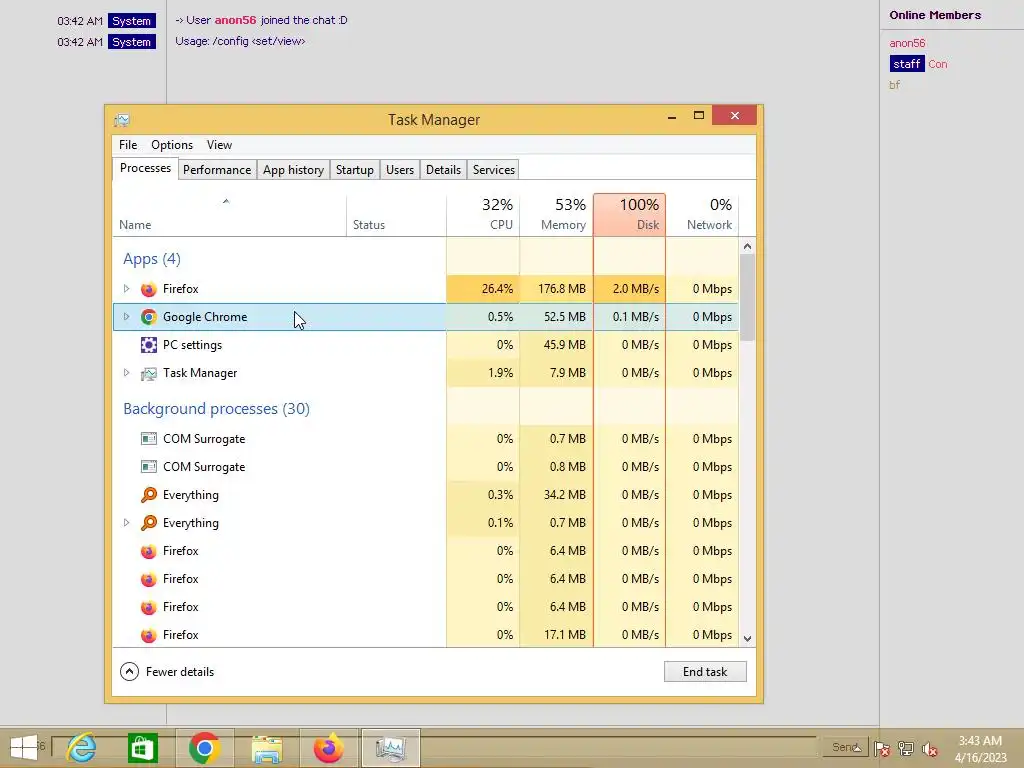Screen dimensions: 1024x768
Task: Switch to the App history tab
Action: click(x=293, y=170)
